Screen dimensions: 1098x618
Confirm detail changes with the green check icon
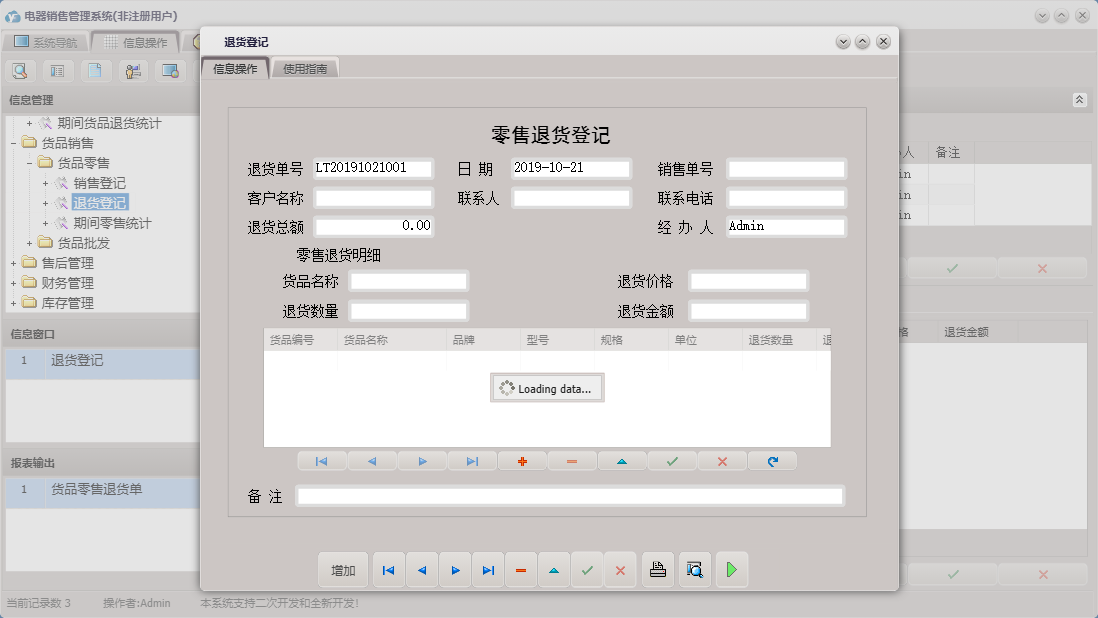click(672, 461)
